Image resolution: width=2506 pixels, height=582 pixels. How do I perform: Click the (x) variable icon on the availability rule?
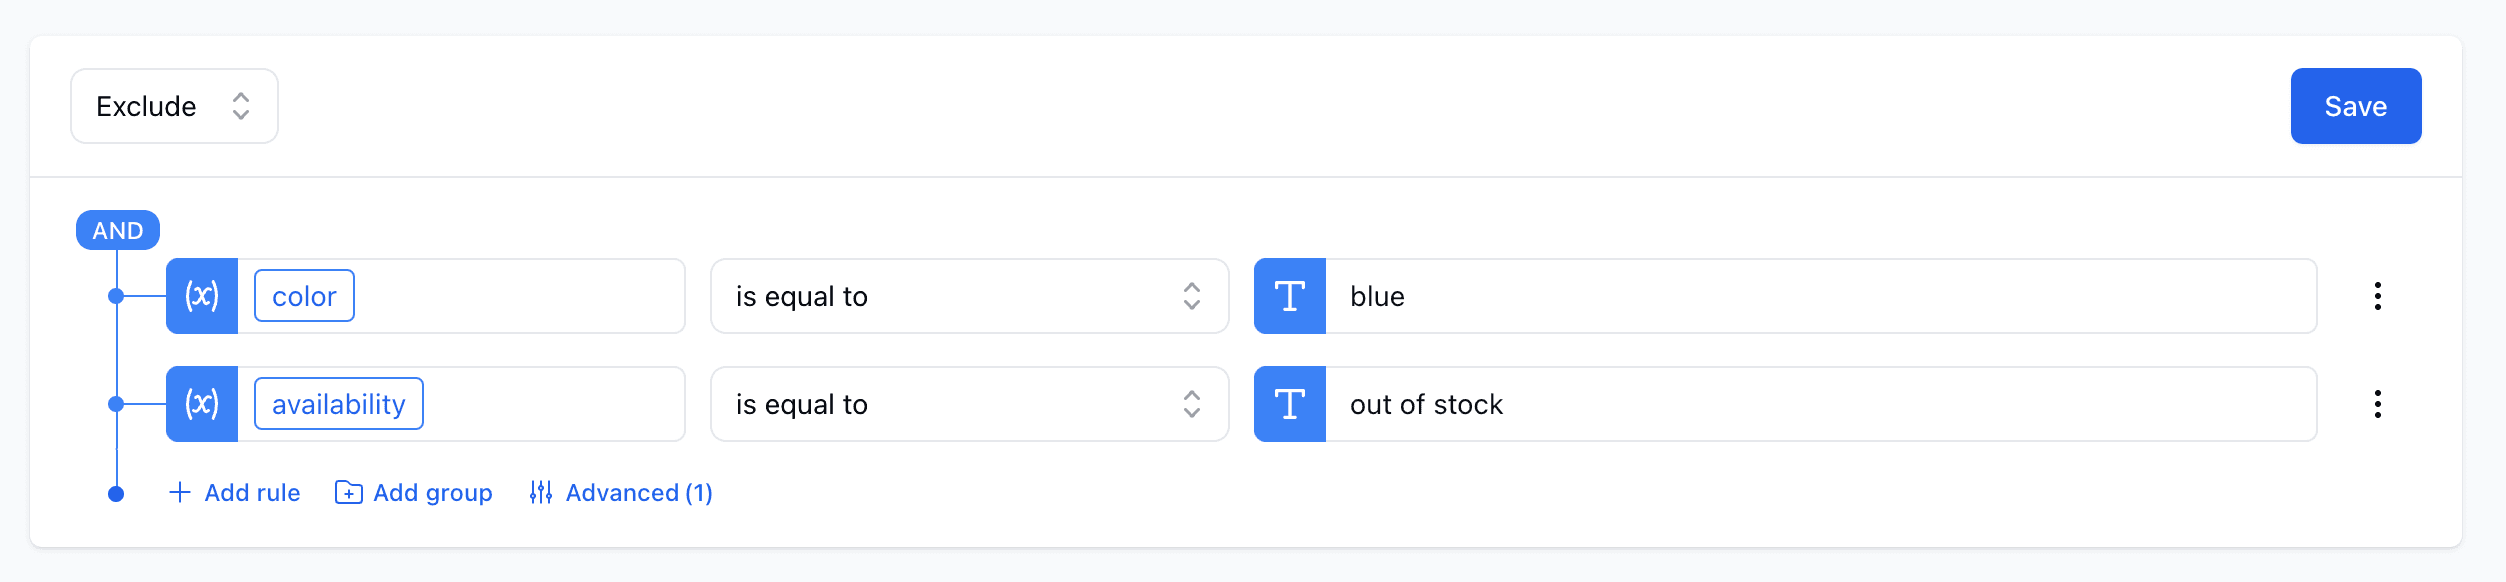[x=201, y=403]
